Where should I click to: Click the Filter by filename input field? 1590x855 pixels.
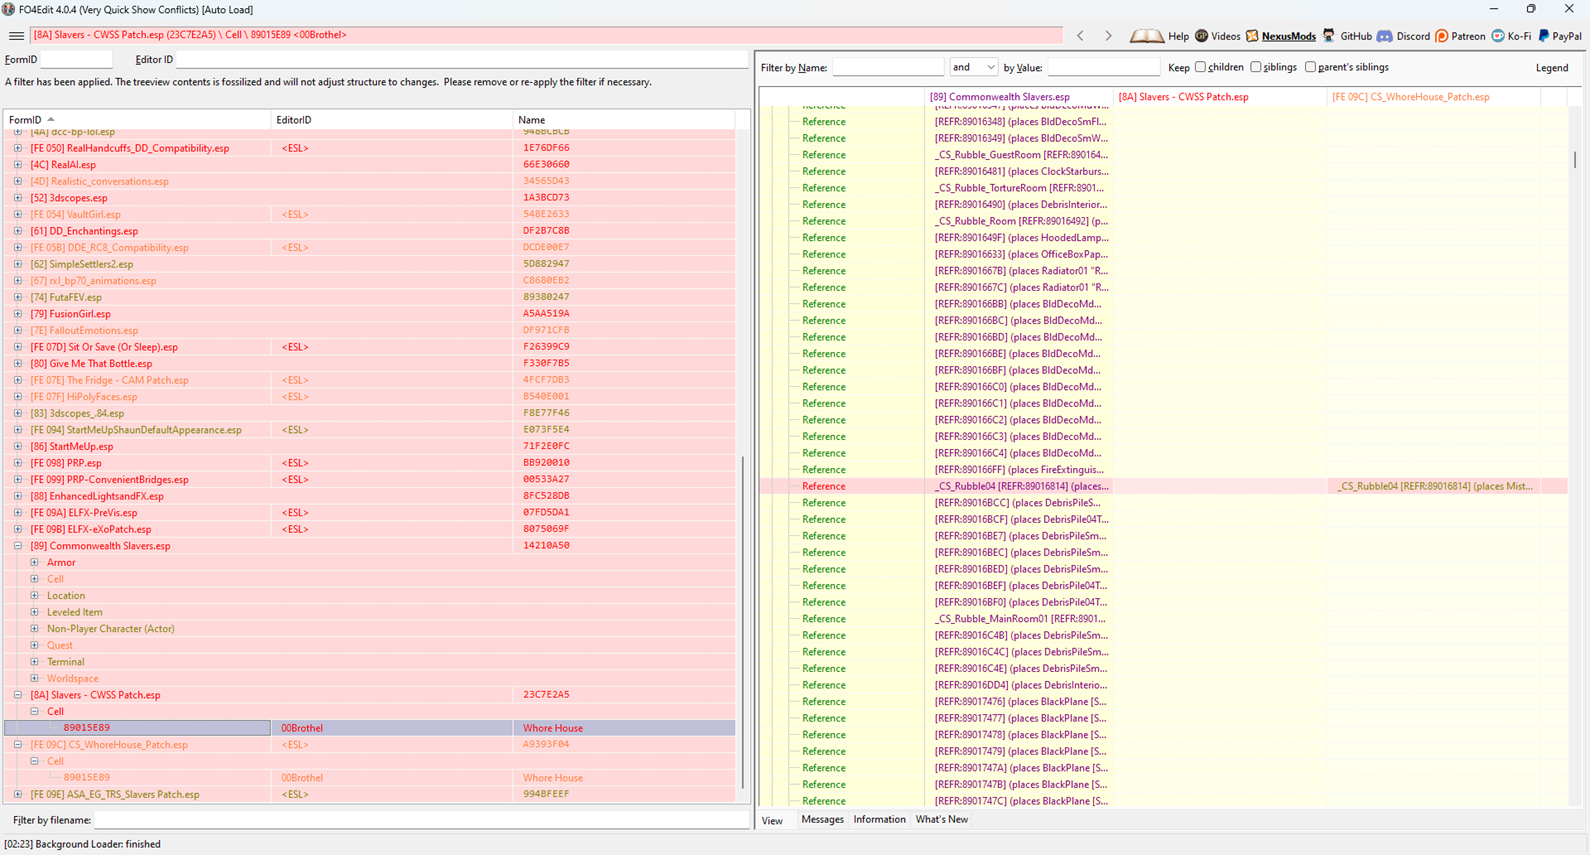tap(421, 820)
